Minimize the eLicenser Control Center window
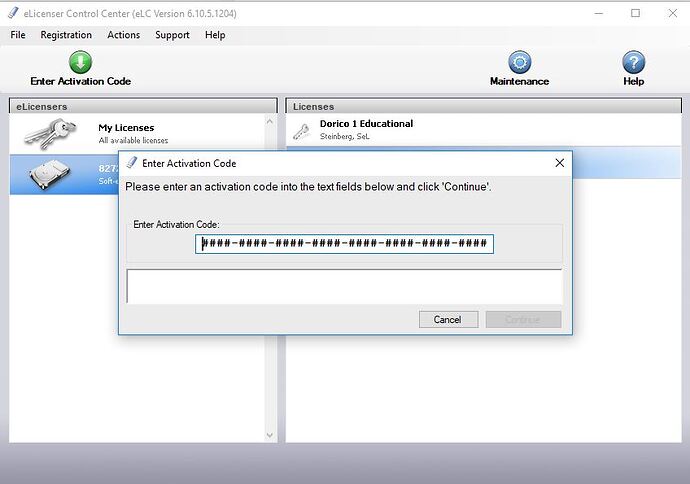 [598, 13]
